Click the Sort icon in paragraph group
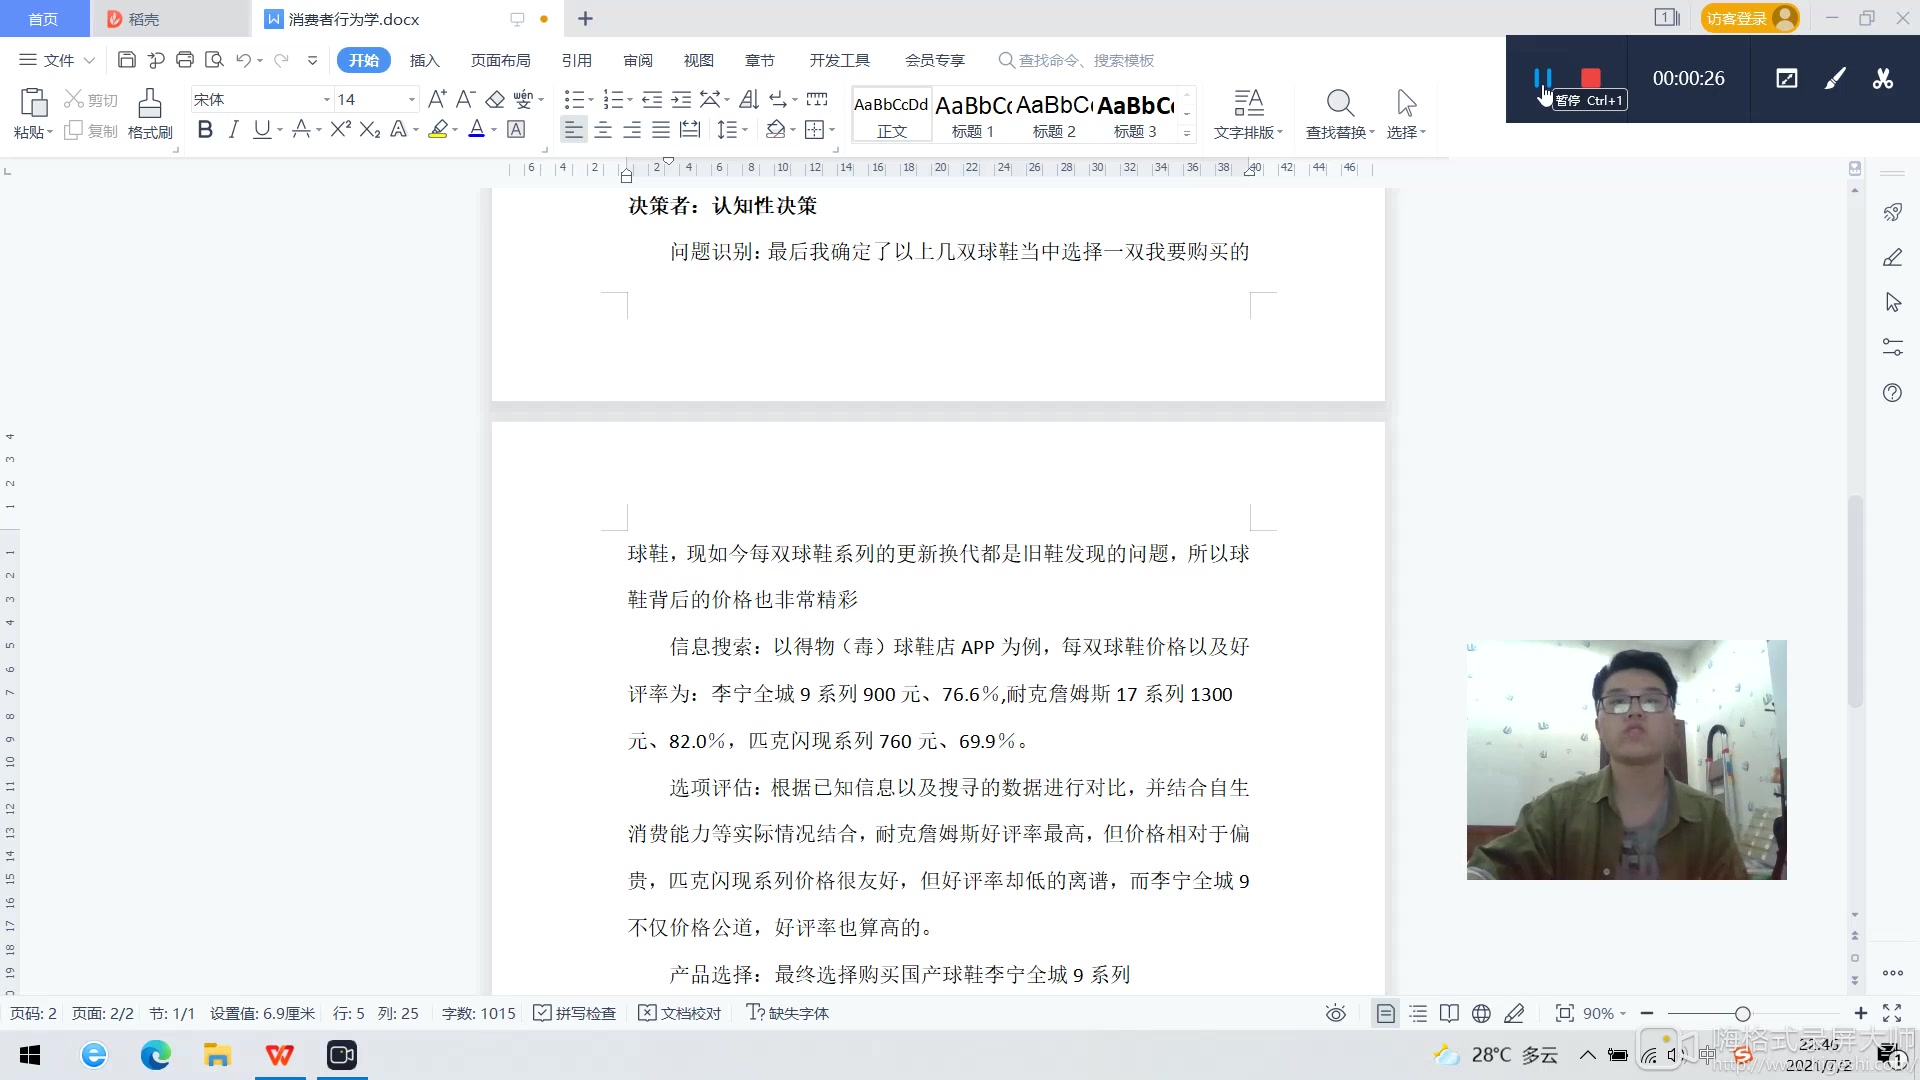The width and height of the screenshot is (1920, 1080). point(749,99)
